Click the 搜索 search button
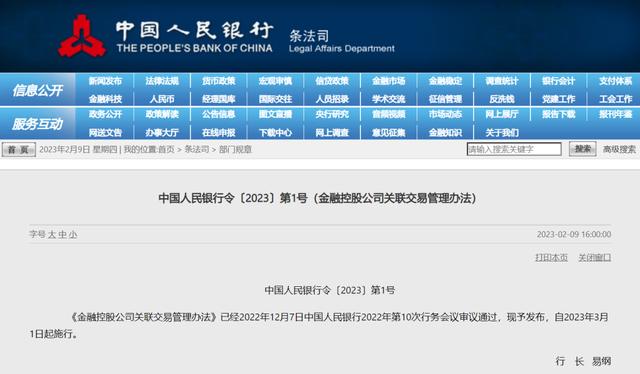The height and width of the screenshot is (374, 640). click(582, 149)
